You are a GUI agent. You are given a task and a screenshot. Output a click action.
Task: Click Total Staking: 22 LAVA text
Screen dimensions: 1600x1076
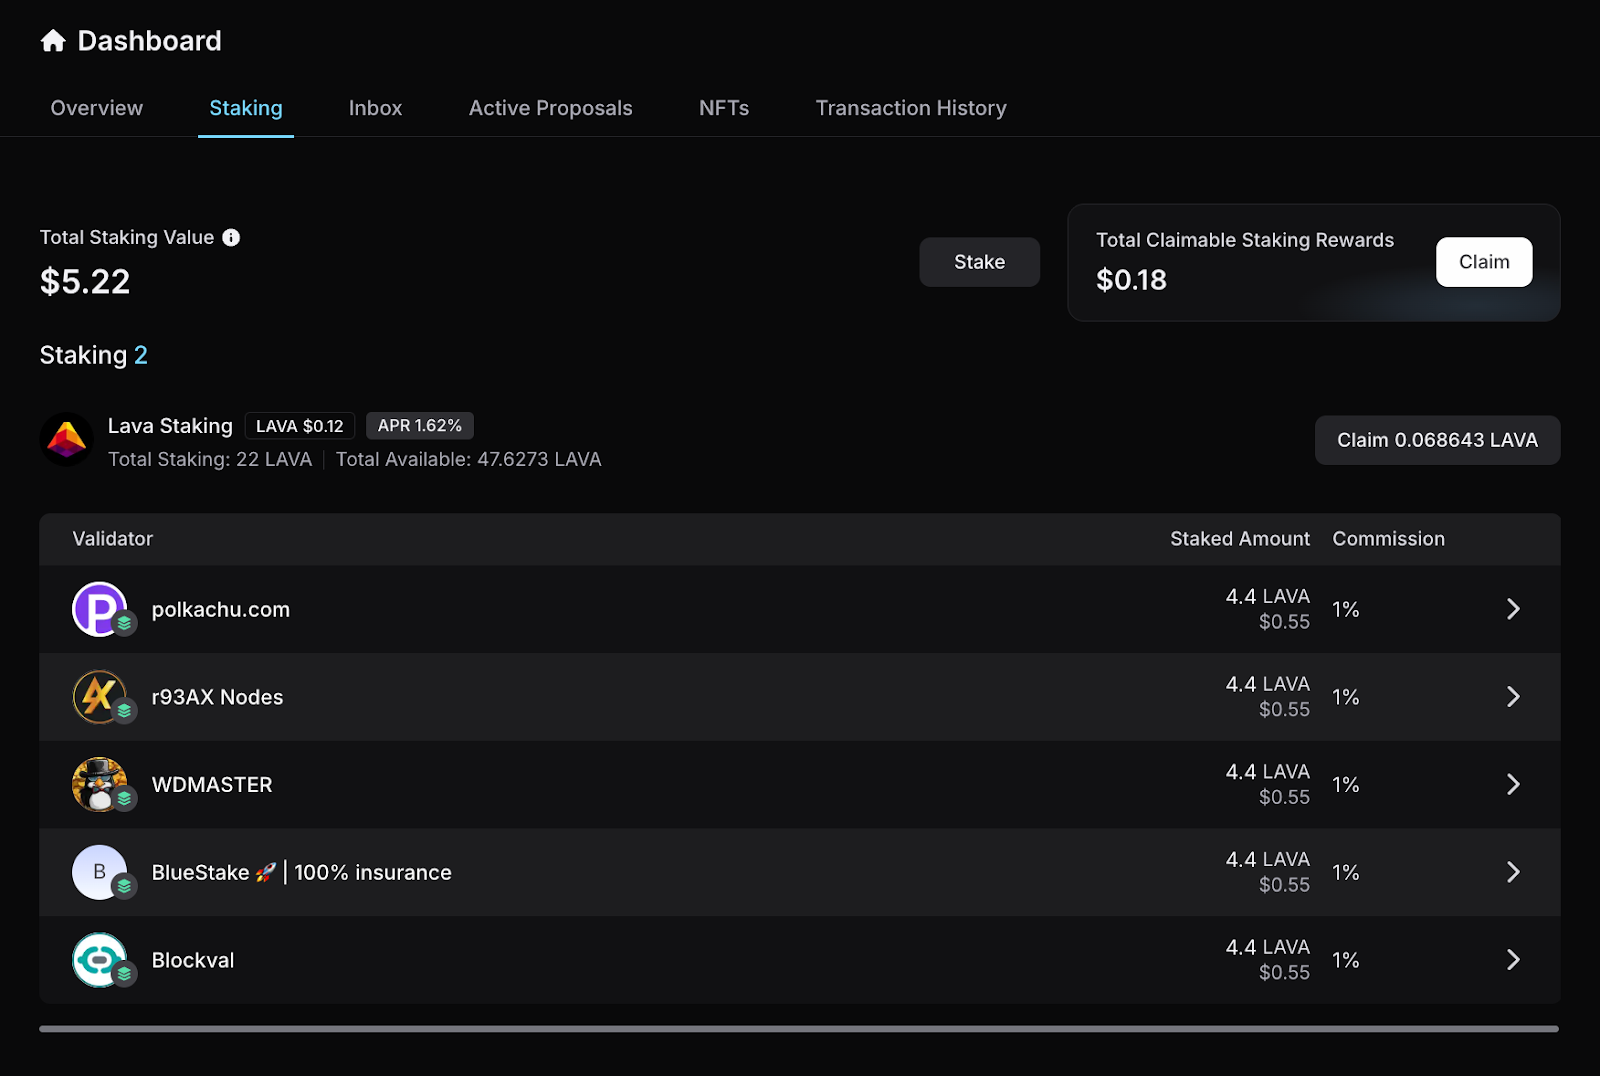[x=210, y=459]
